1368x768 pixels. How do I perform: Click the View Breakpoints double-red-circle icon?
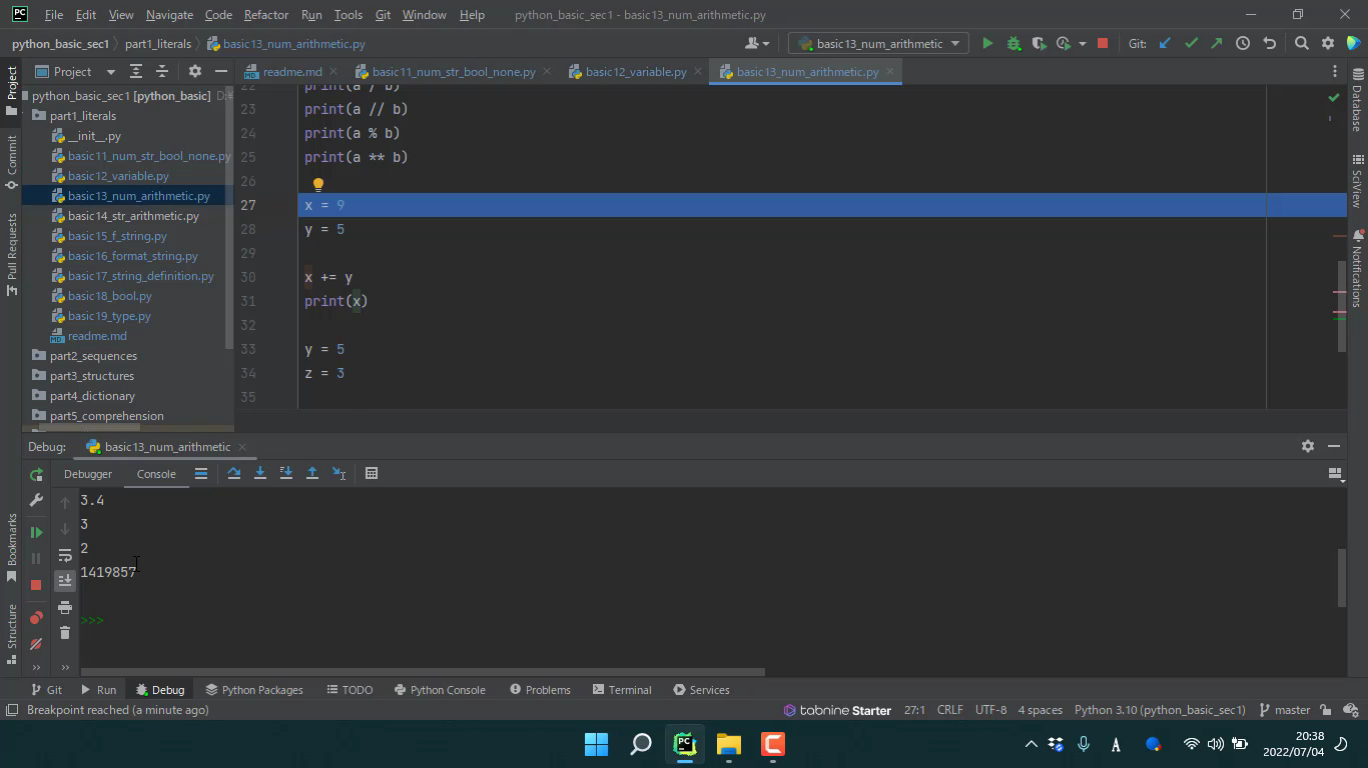(x=36, y=618)
